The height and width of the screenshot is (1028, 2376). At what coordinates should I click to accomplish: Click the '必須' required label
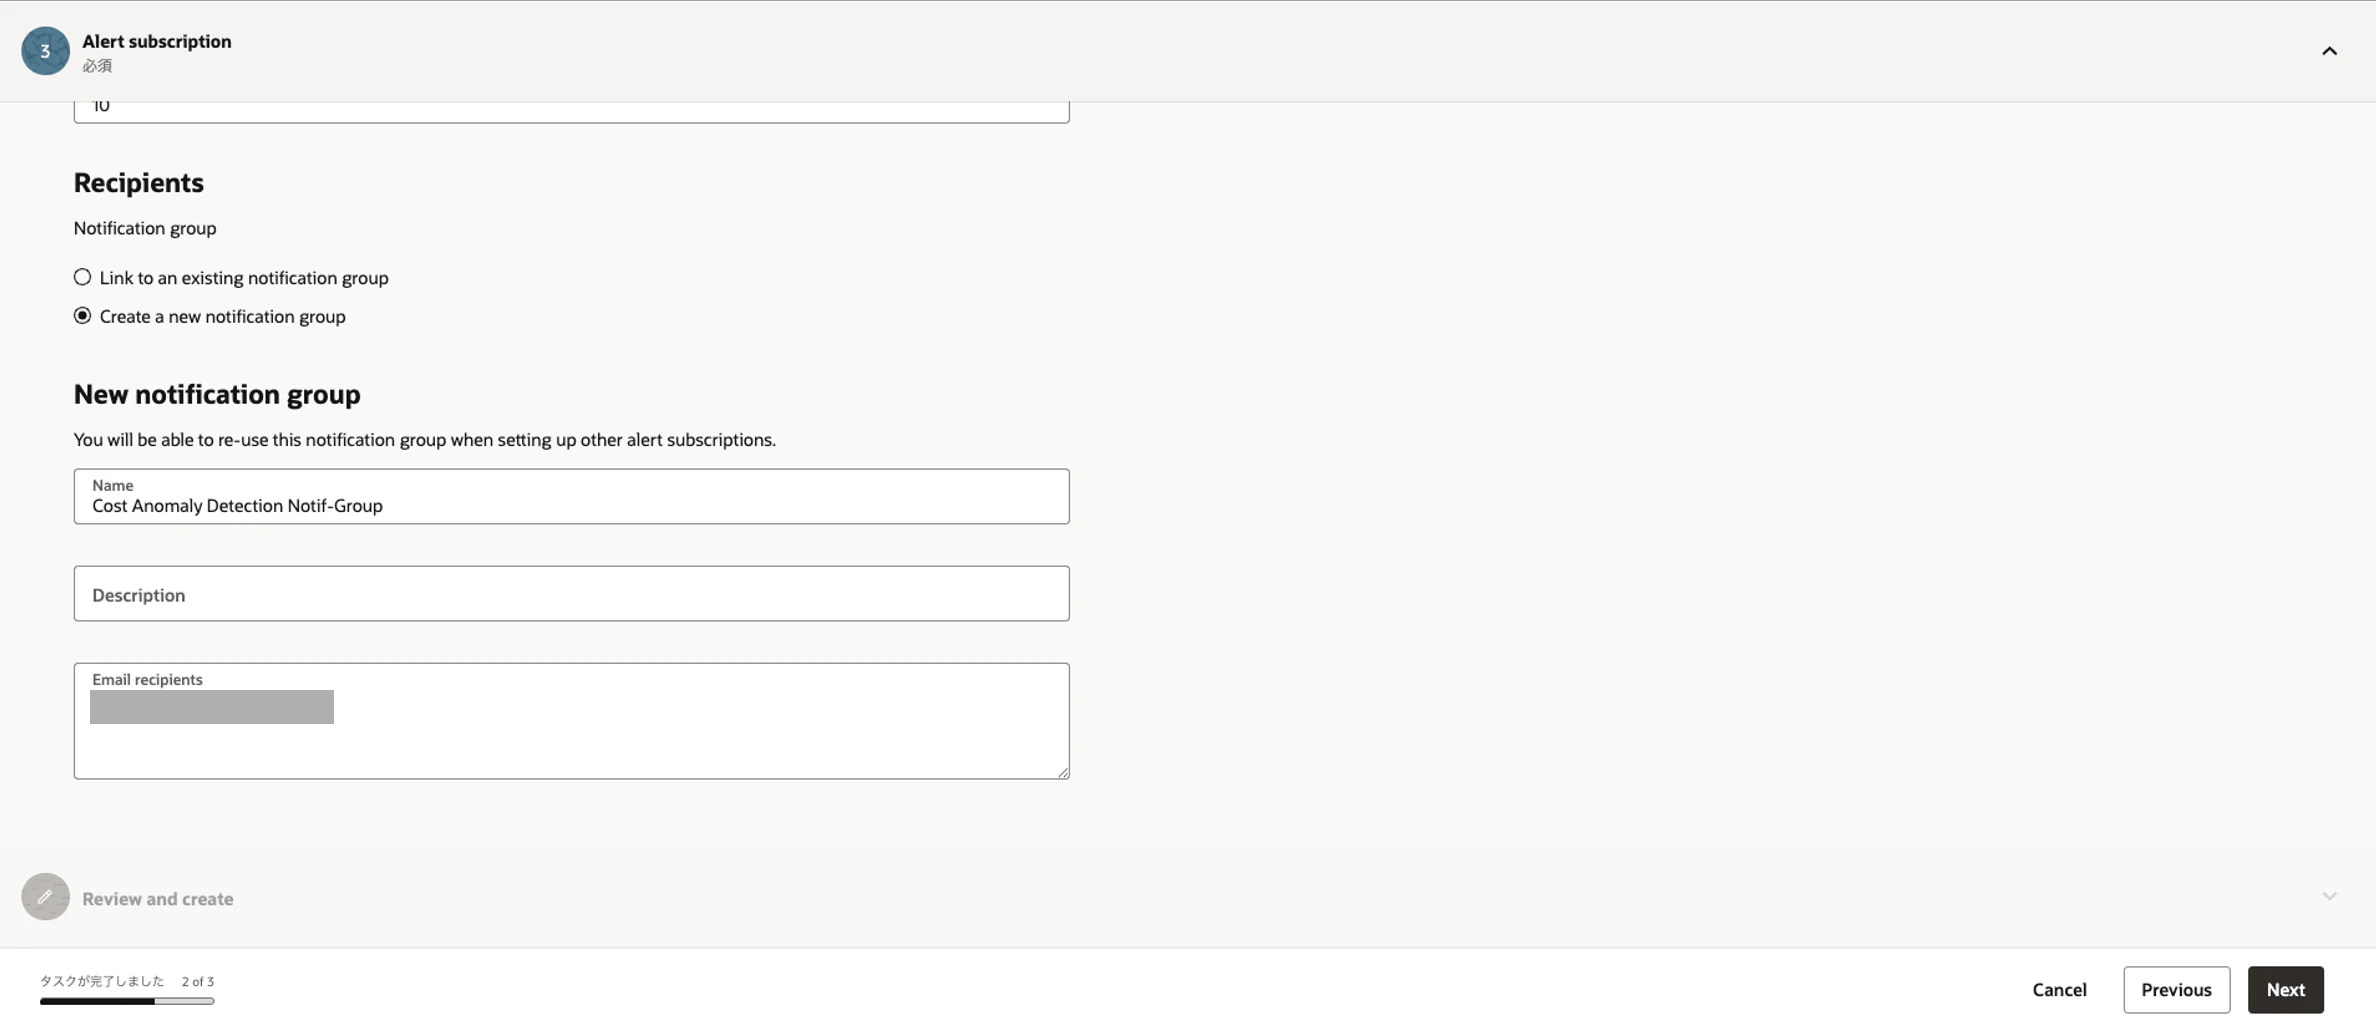point(97,66)
